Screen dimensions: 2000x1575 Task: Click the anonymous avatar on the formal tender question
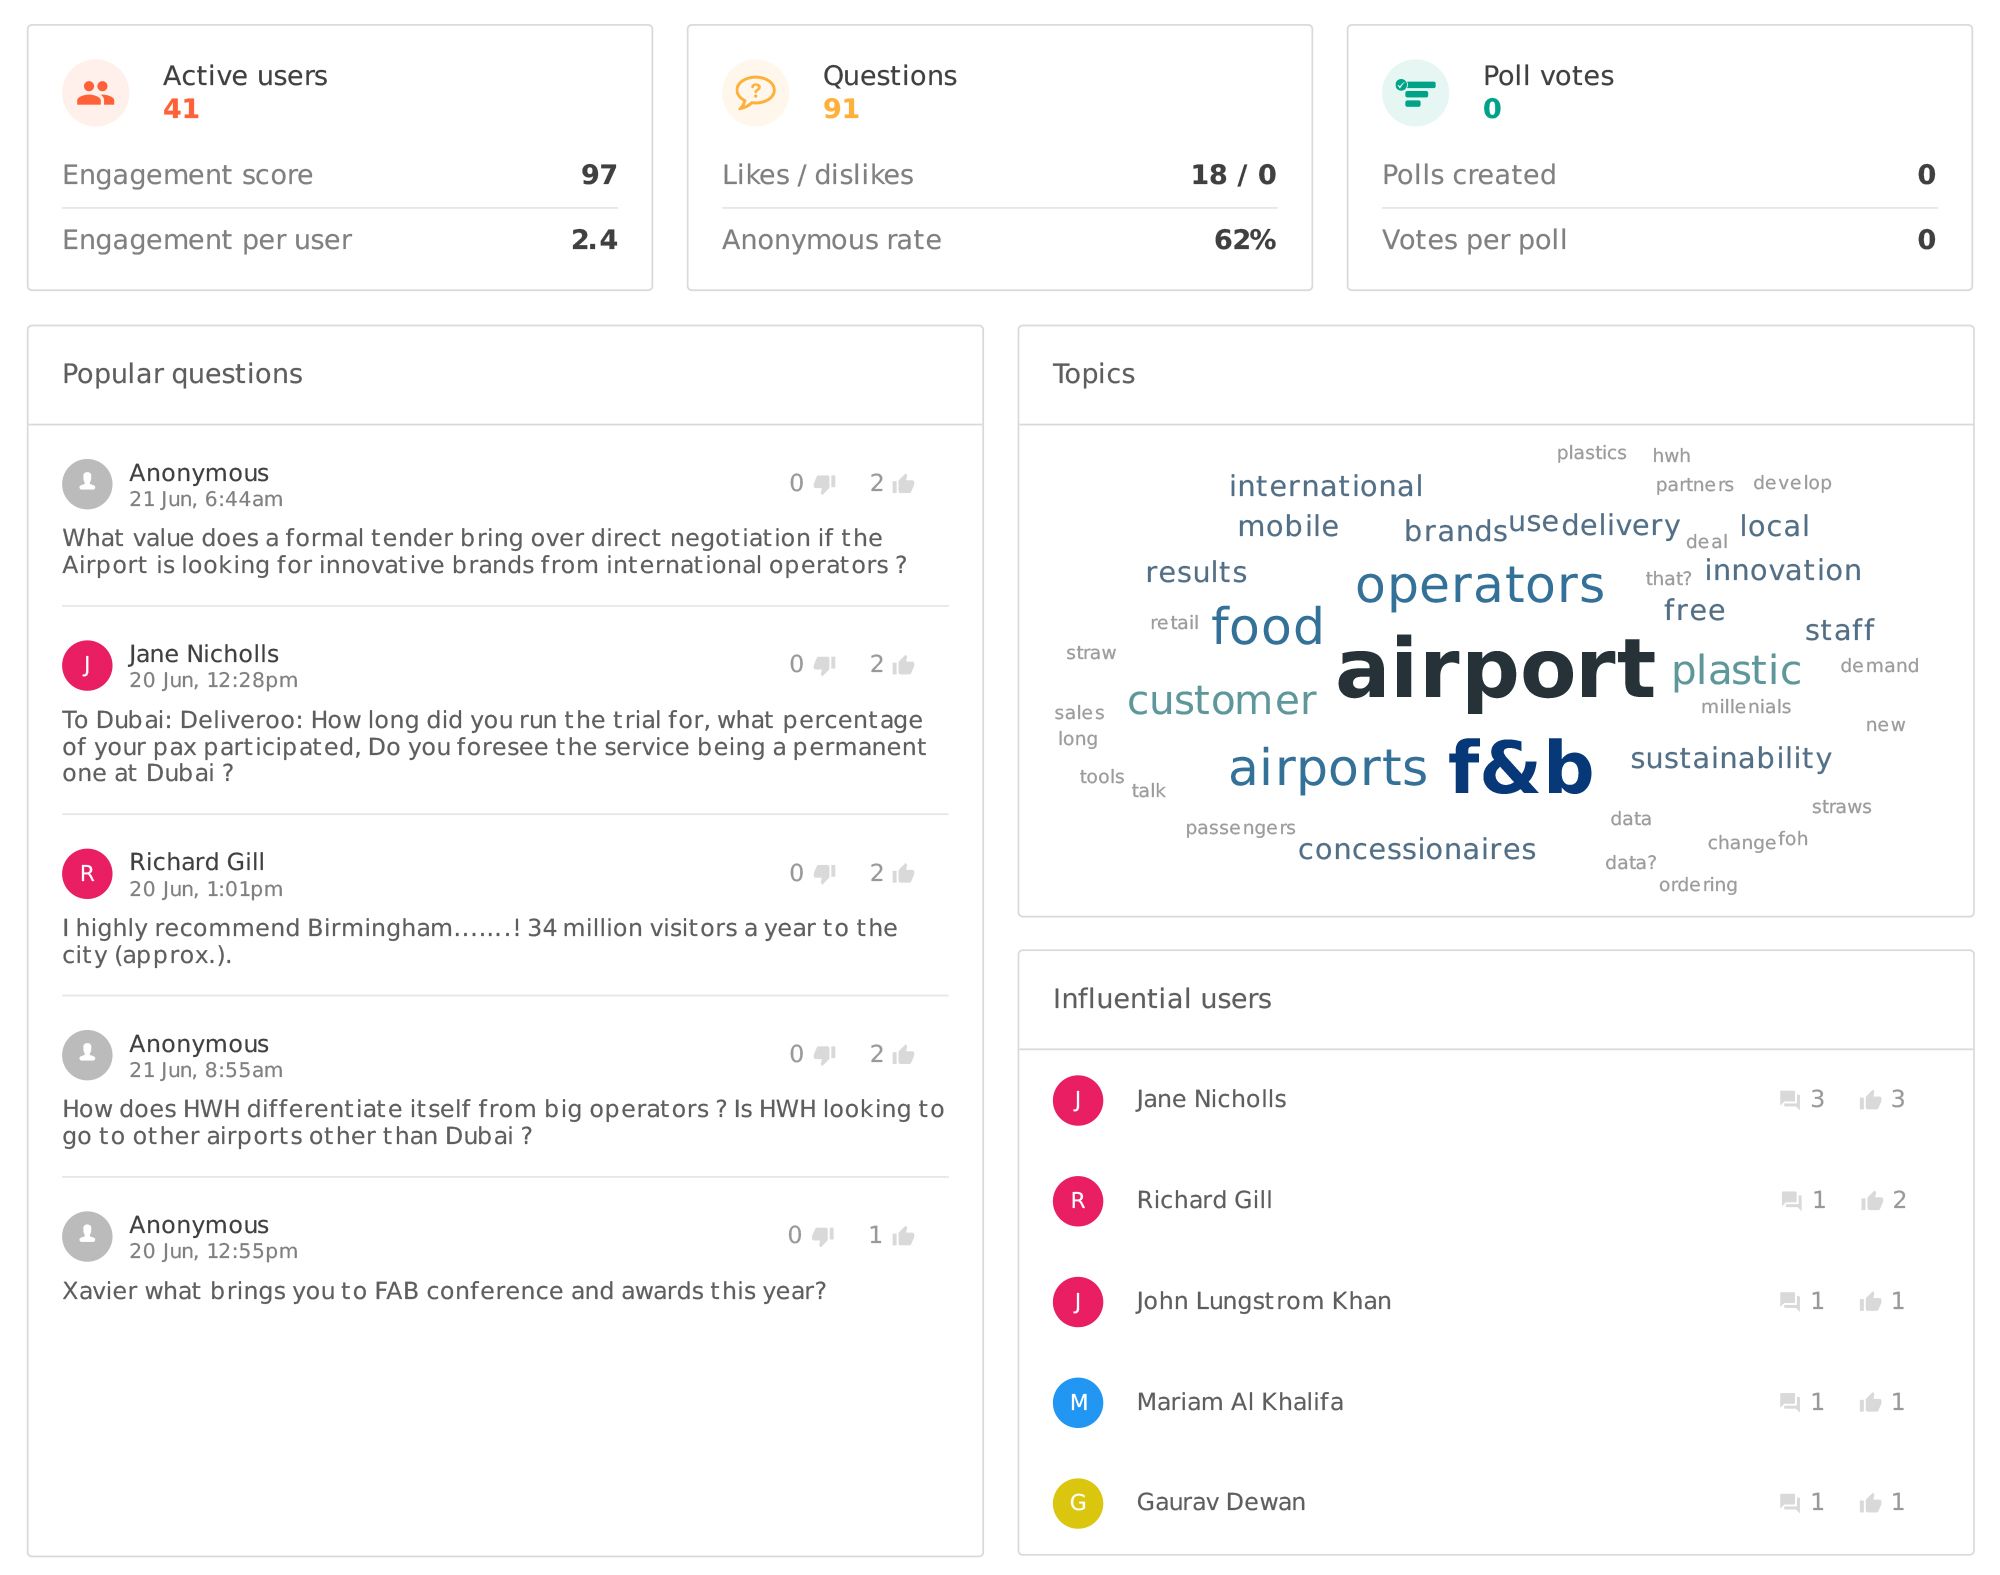point(87,484)
